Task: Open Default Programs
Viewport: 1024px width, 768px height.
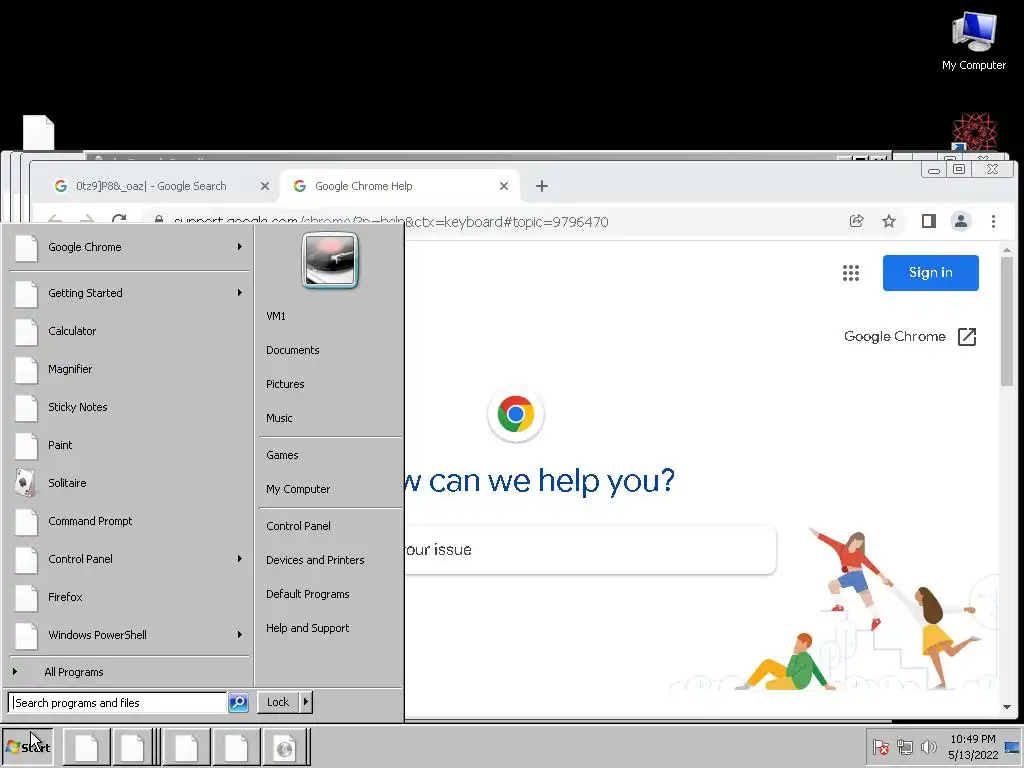Action: (x=308, y=594)
